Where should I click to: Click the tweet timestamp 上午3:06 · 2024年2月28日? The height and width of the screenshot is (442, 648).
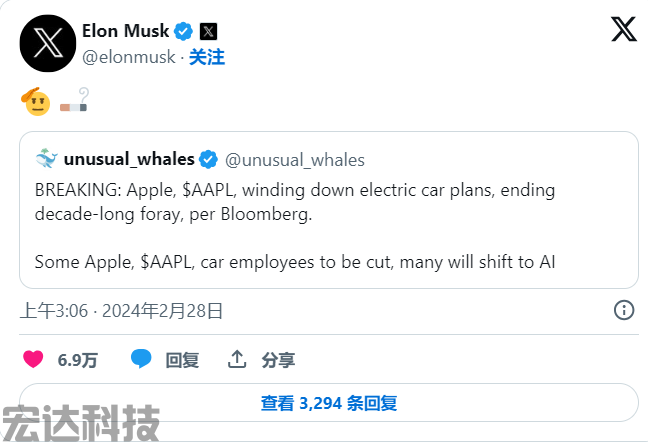pos(122,311)
